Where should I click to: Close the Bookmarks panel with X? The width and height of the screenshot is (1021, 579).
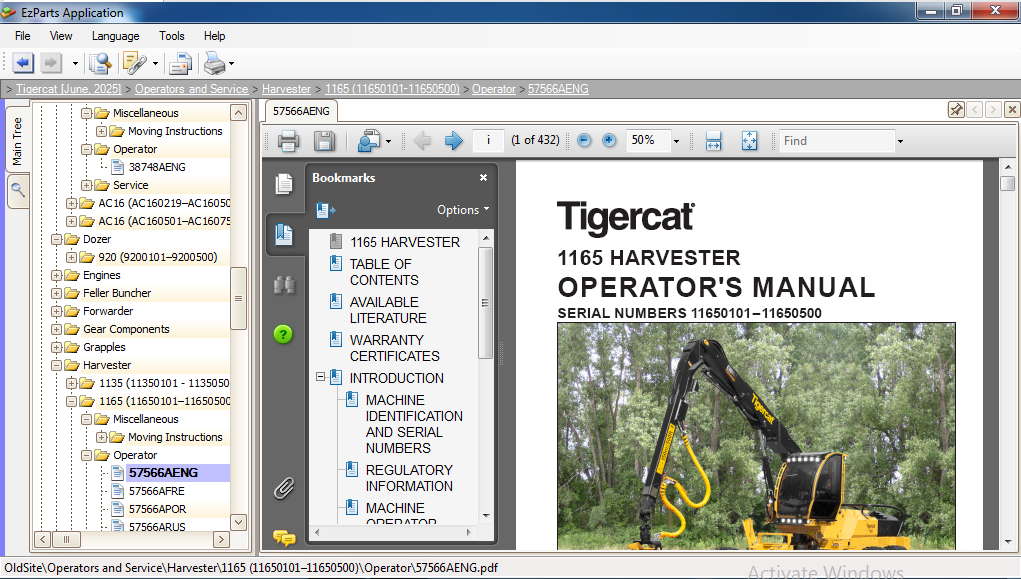click(483, 177)
